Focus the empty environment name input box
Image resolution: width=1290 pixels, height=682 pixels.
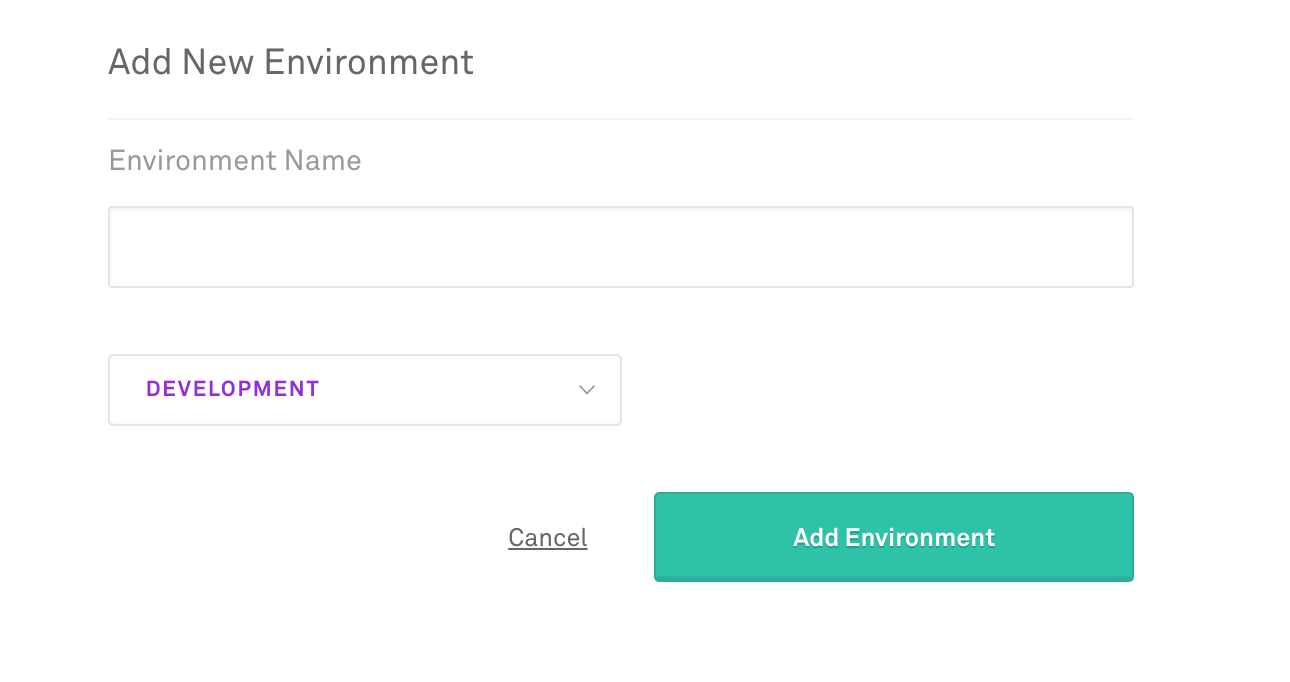[x=620, y=247]
